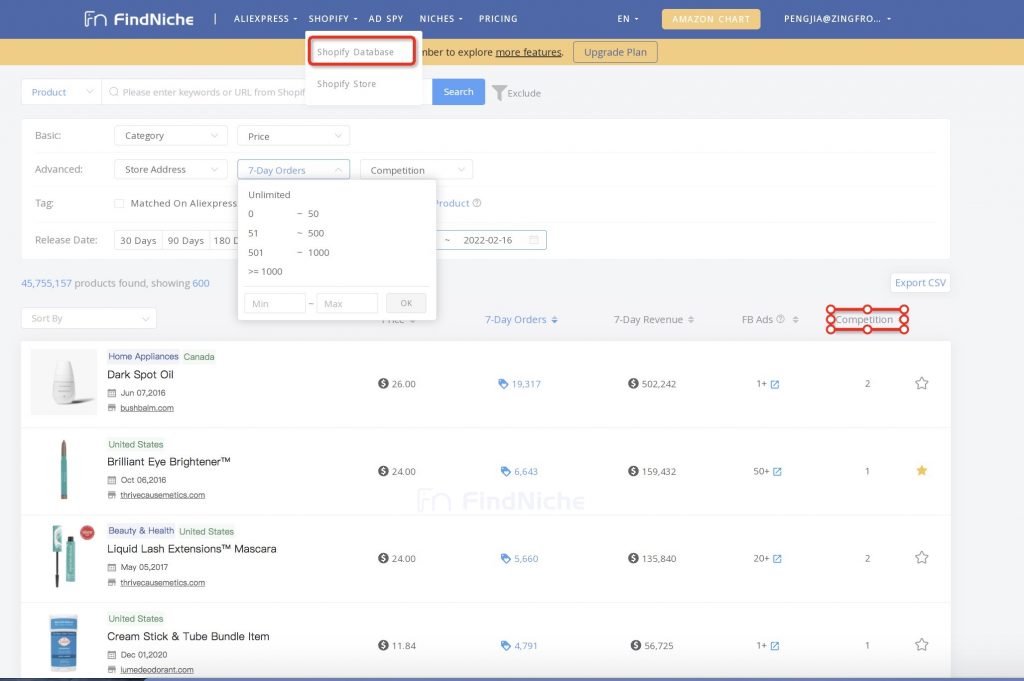Open the NICHES navigation menu
This screenshot has height=681, width=1024.
click(x=441, y=19)
